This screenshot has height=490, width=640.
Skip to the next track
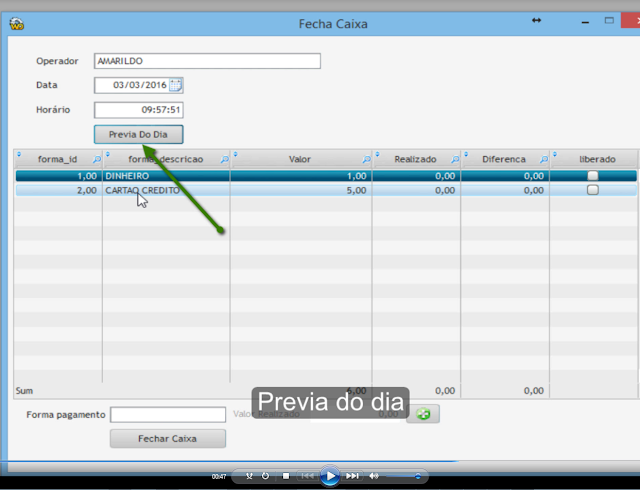[352, 476]
